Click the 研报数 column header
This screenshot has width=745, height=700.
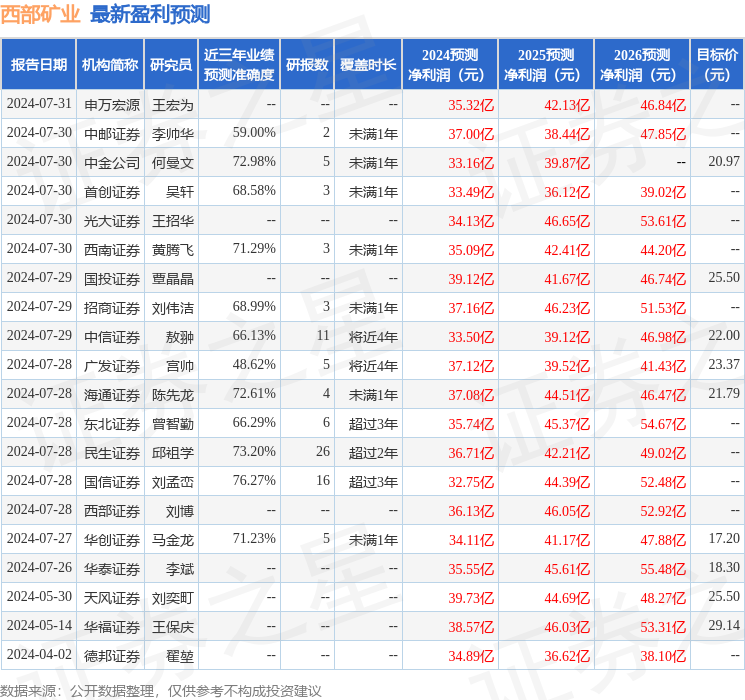coord(307,65)
